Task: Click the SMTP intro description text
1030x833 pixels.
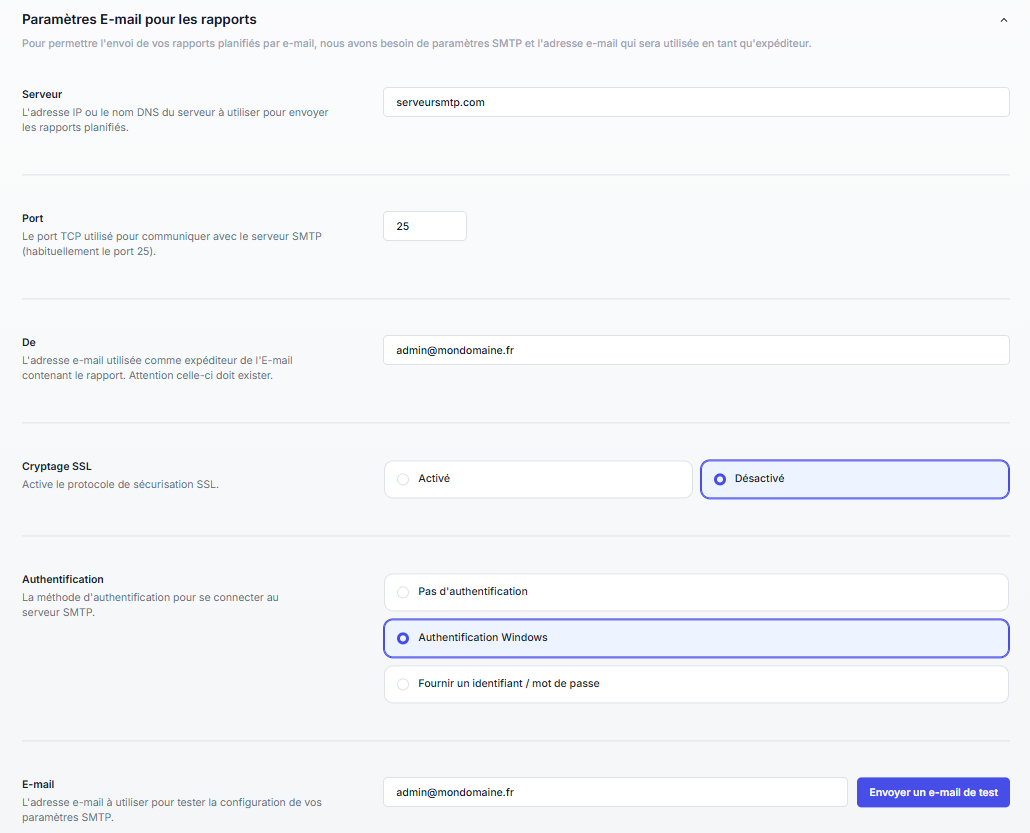Action: tap(416, 44)
